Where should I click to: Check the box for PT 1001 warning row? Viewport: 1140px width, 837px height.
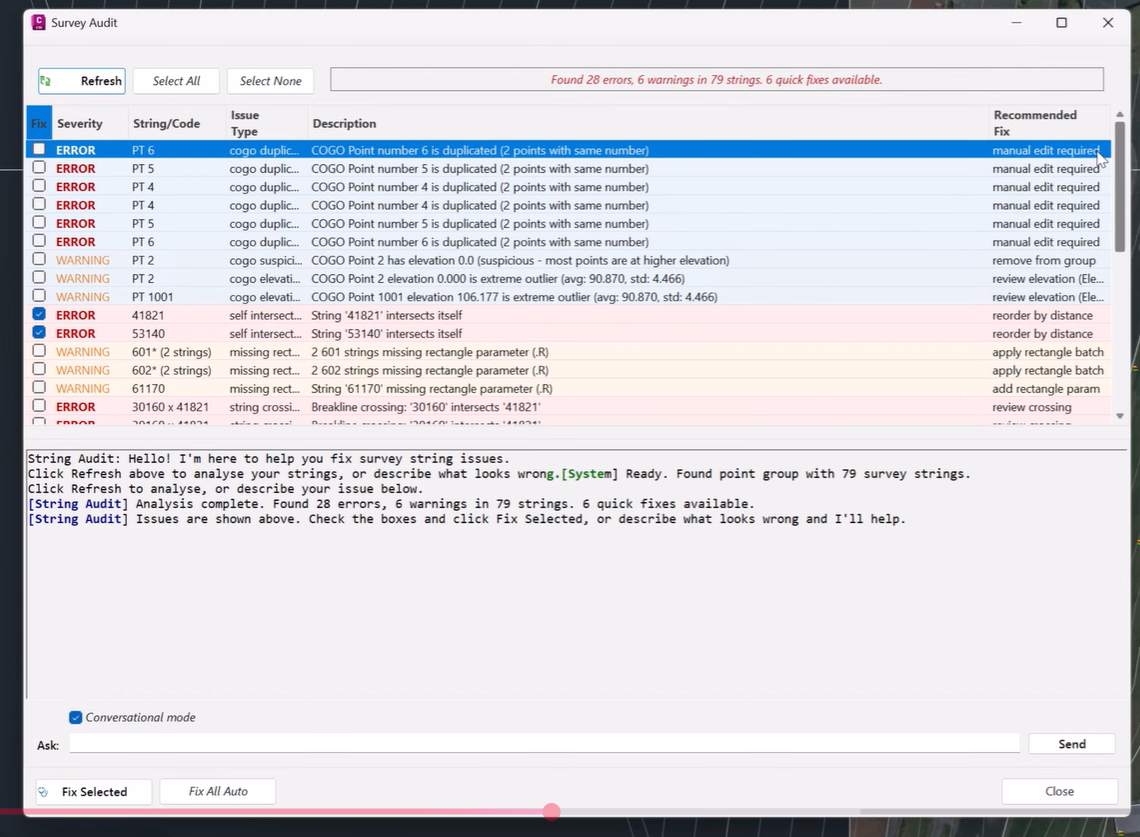(x=39, y=296)
